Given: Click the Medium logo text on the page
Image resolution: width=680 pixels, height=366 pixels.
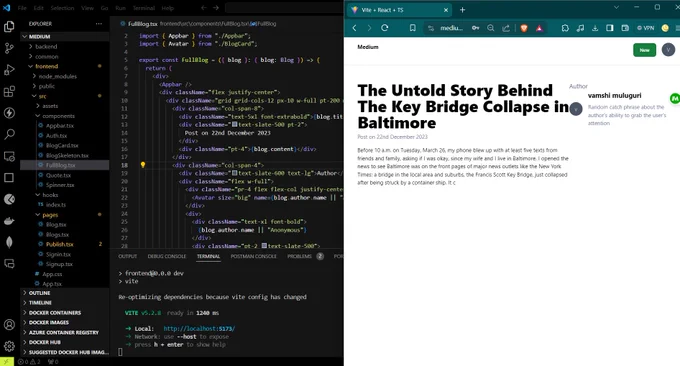Looking at the screenshot, I should point(368,47).
